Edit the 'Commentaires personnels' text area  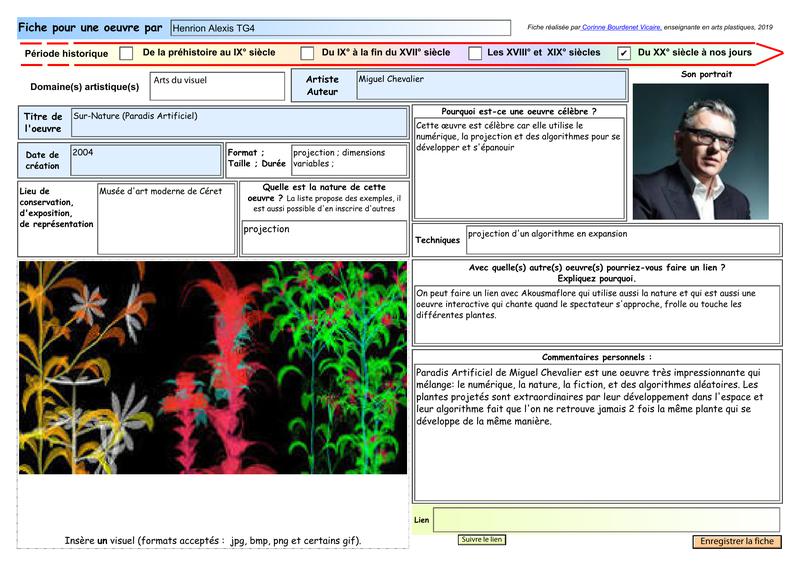click(x=596, y=432)
